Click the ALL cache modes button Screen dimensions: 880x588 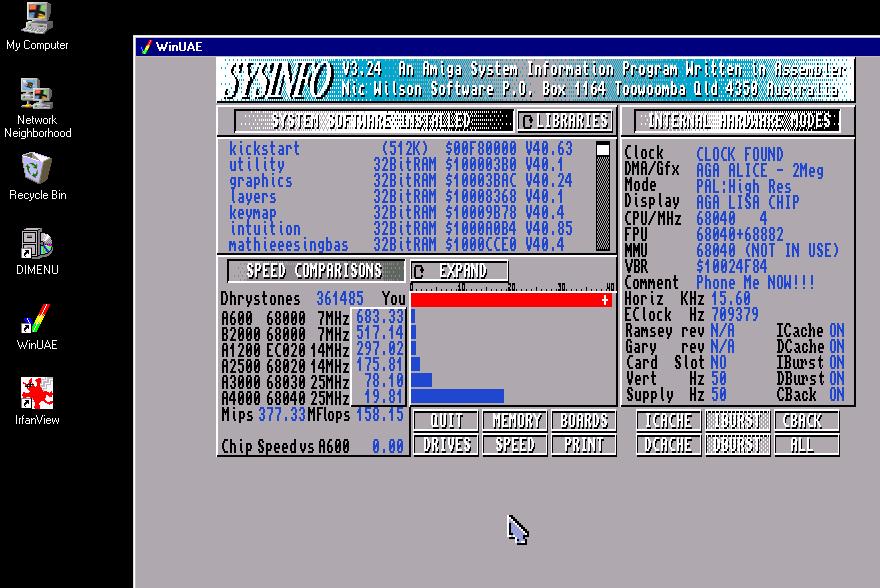click(806, 445)
